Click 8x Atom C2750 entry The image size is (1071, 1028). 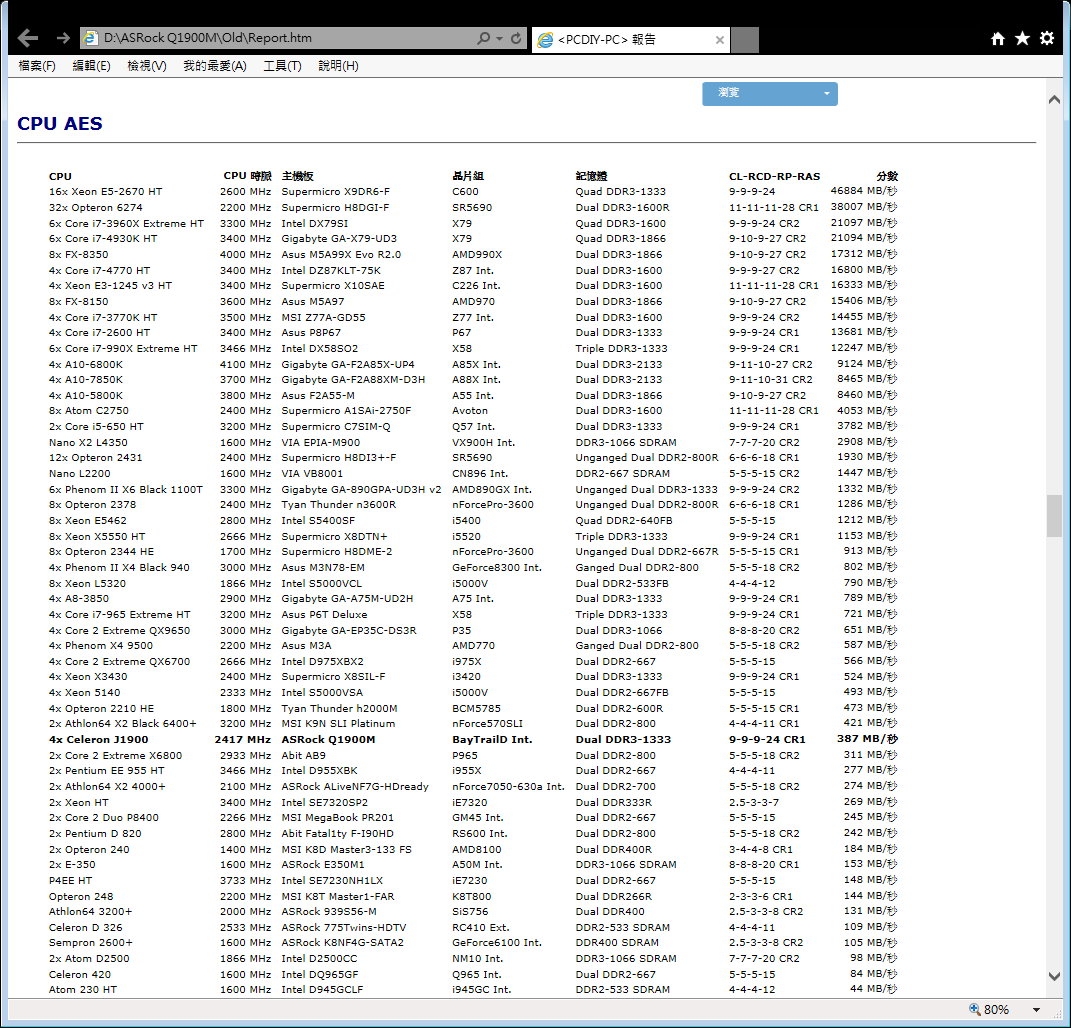[89, 411]
